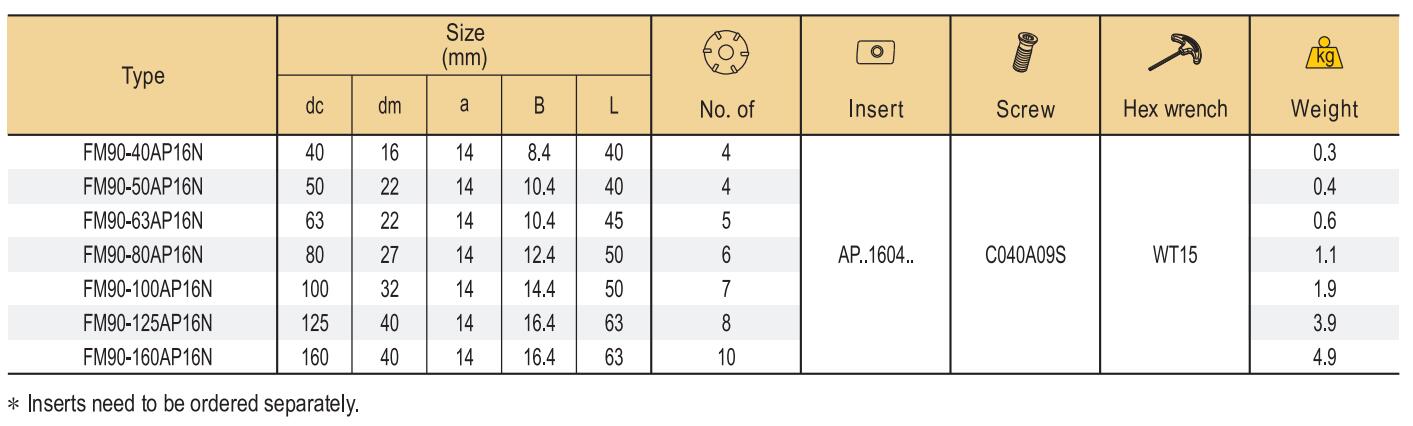The image size is (1413, 426).
Task: Select the FM90-40AP16N type cell
Action: coord(144,153)
